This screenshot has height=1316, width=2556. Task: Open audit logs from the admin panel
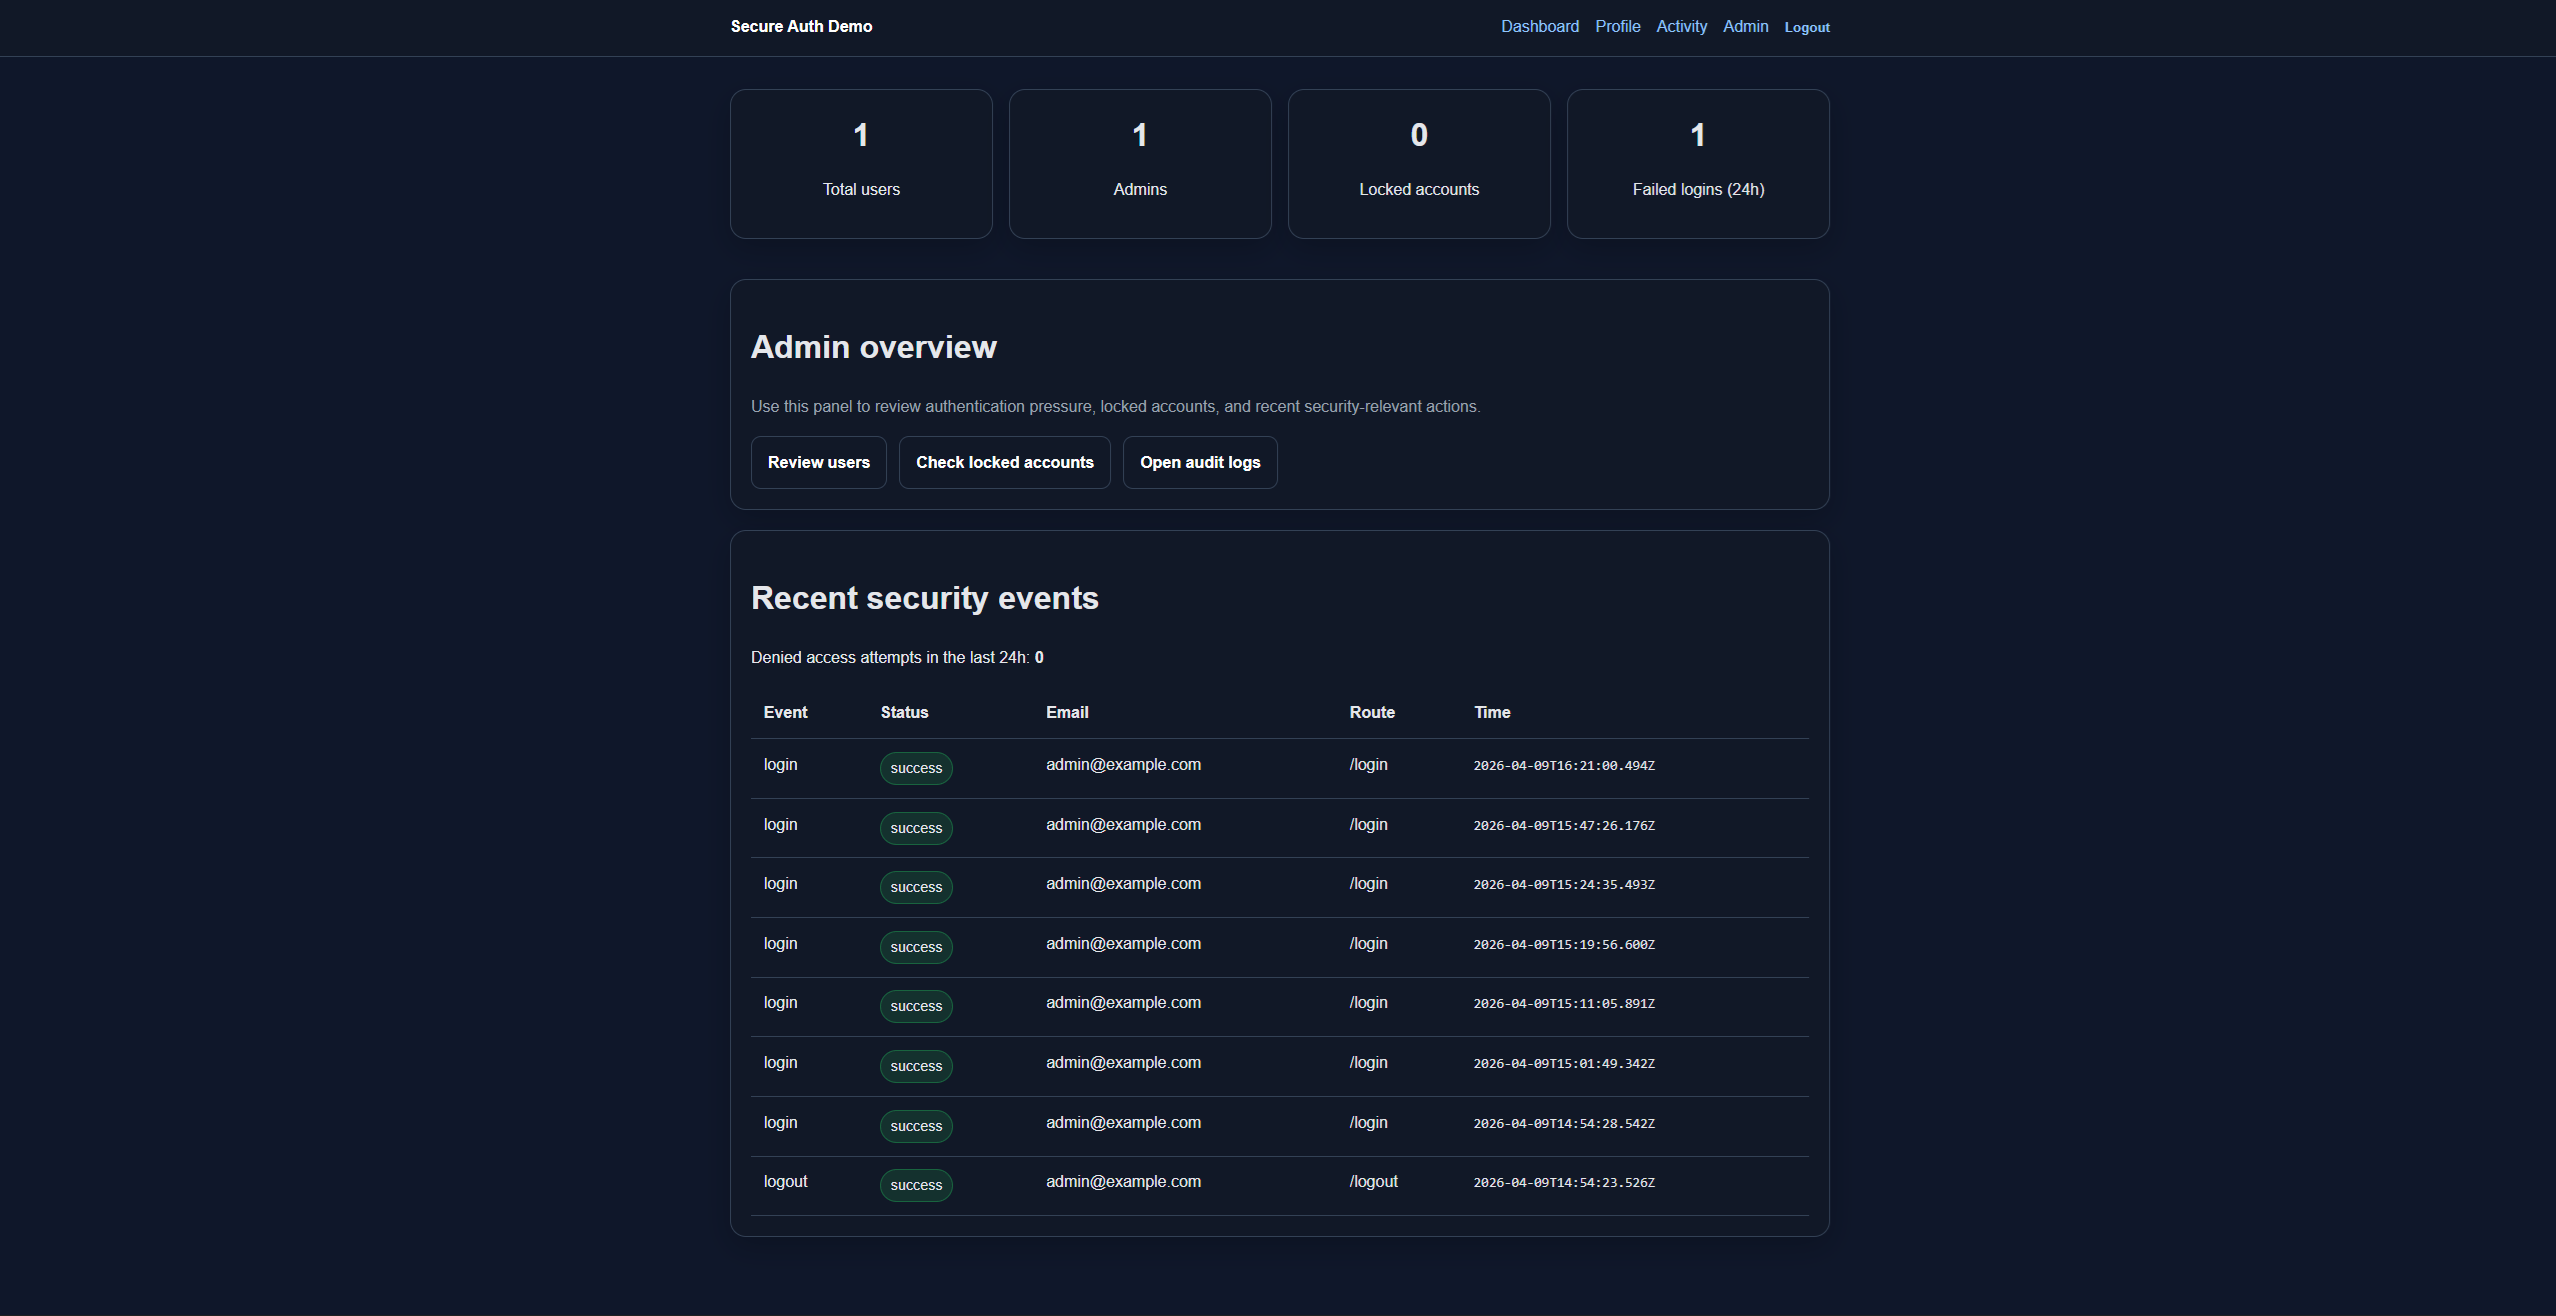(x=1199, y=462)
